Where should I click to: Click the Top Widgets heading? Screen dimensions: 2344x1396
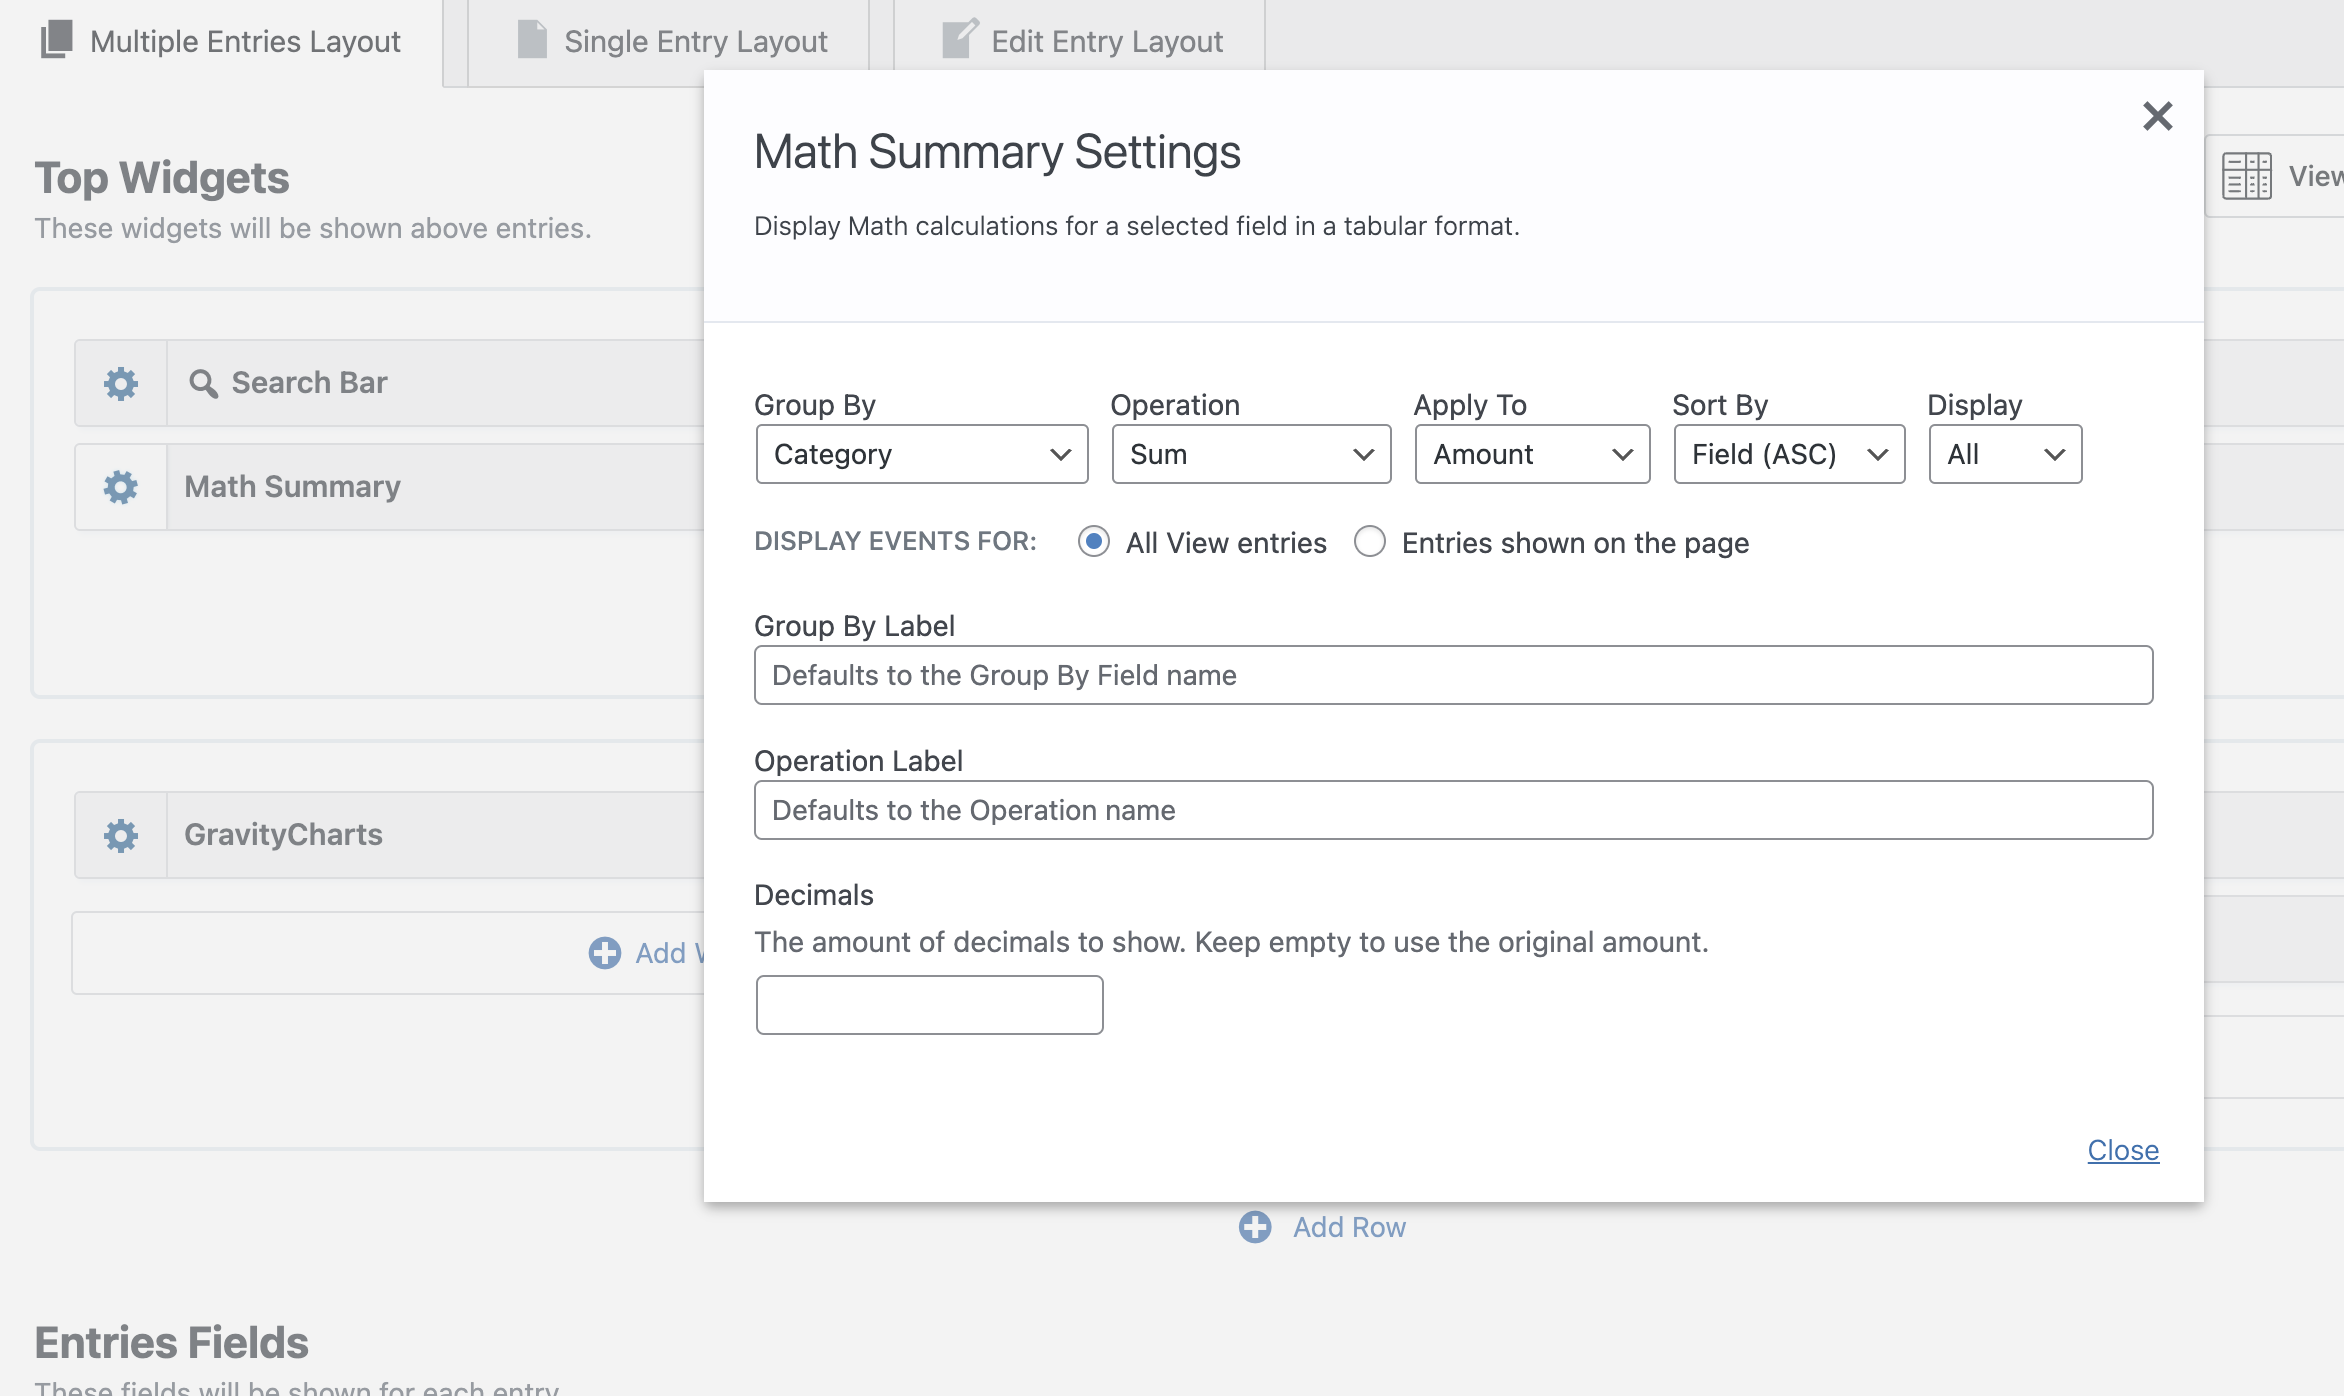coord(162,178)
